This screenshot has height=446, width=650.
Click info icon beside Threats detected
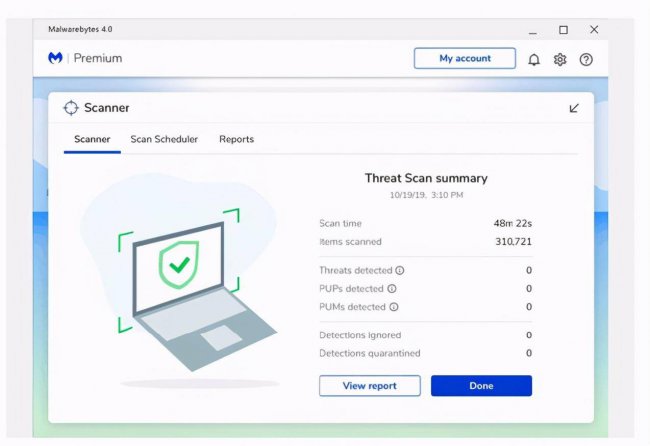400,271
